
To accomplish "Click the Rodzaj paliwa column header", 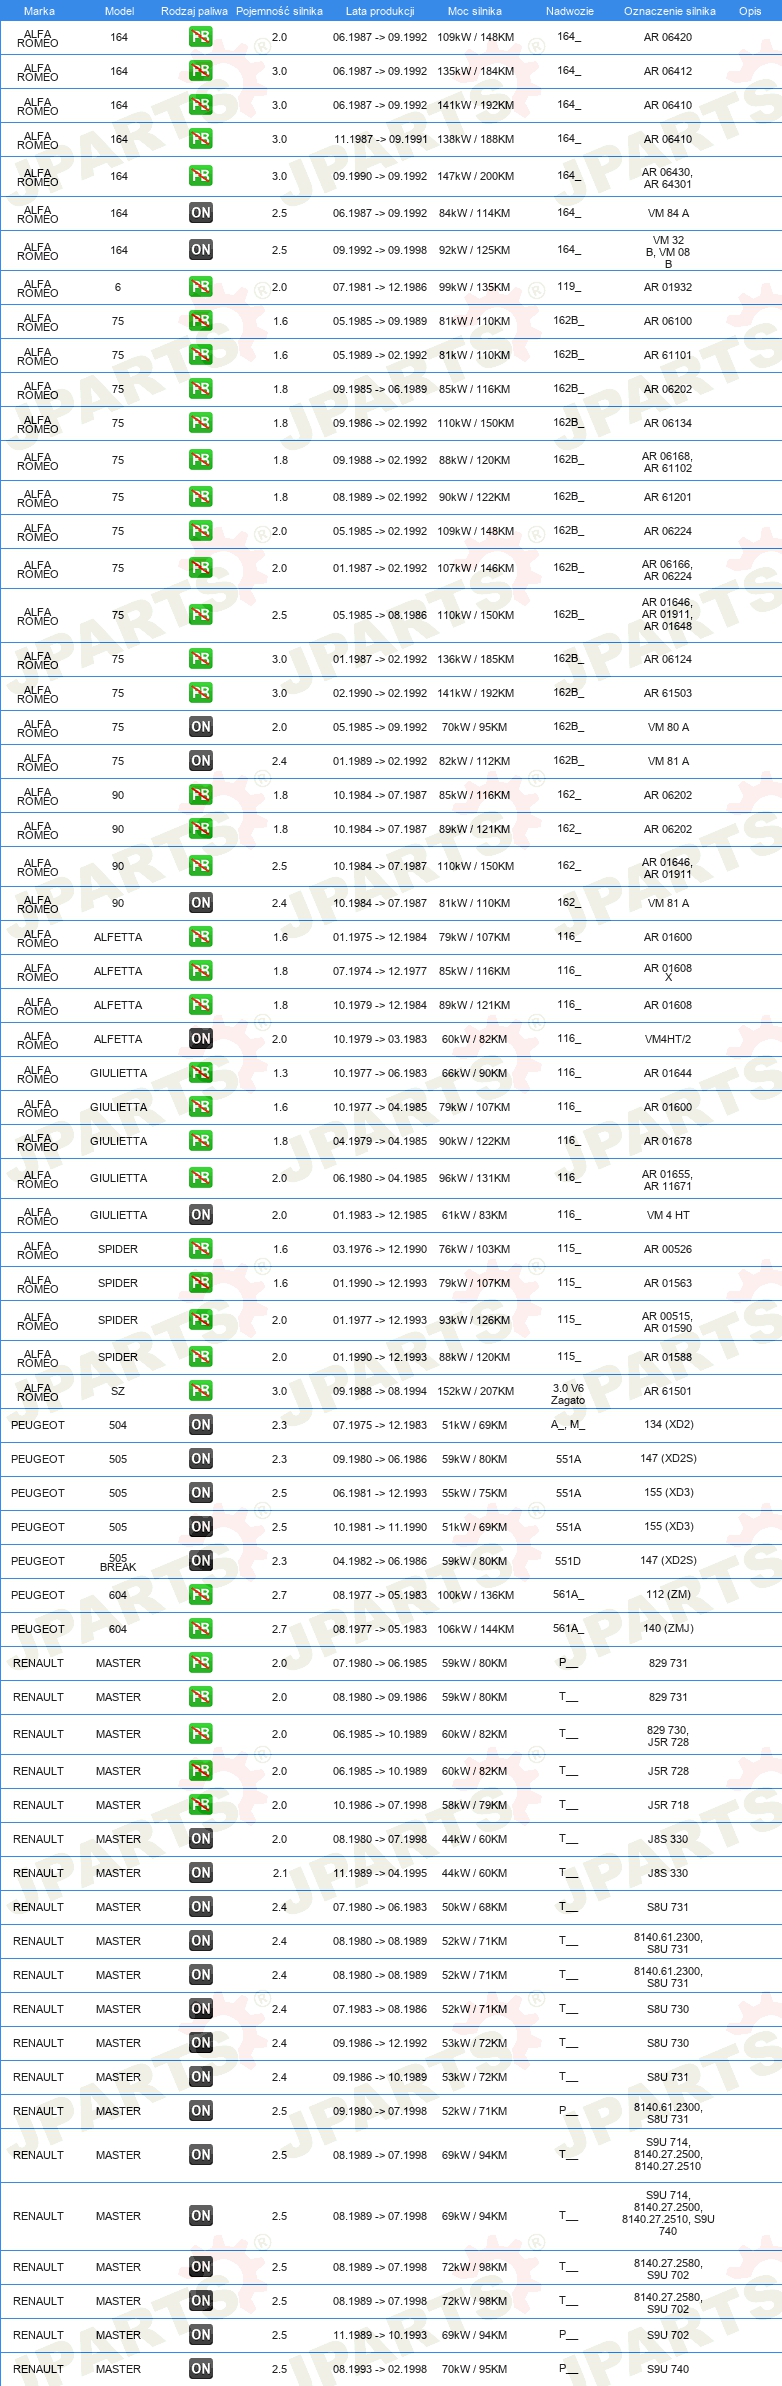I will [x=194, y=11].
